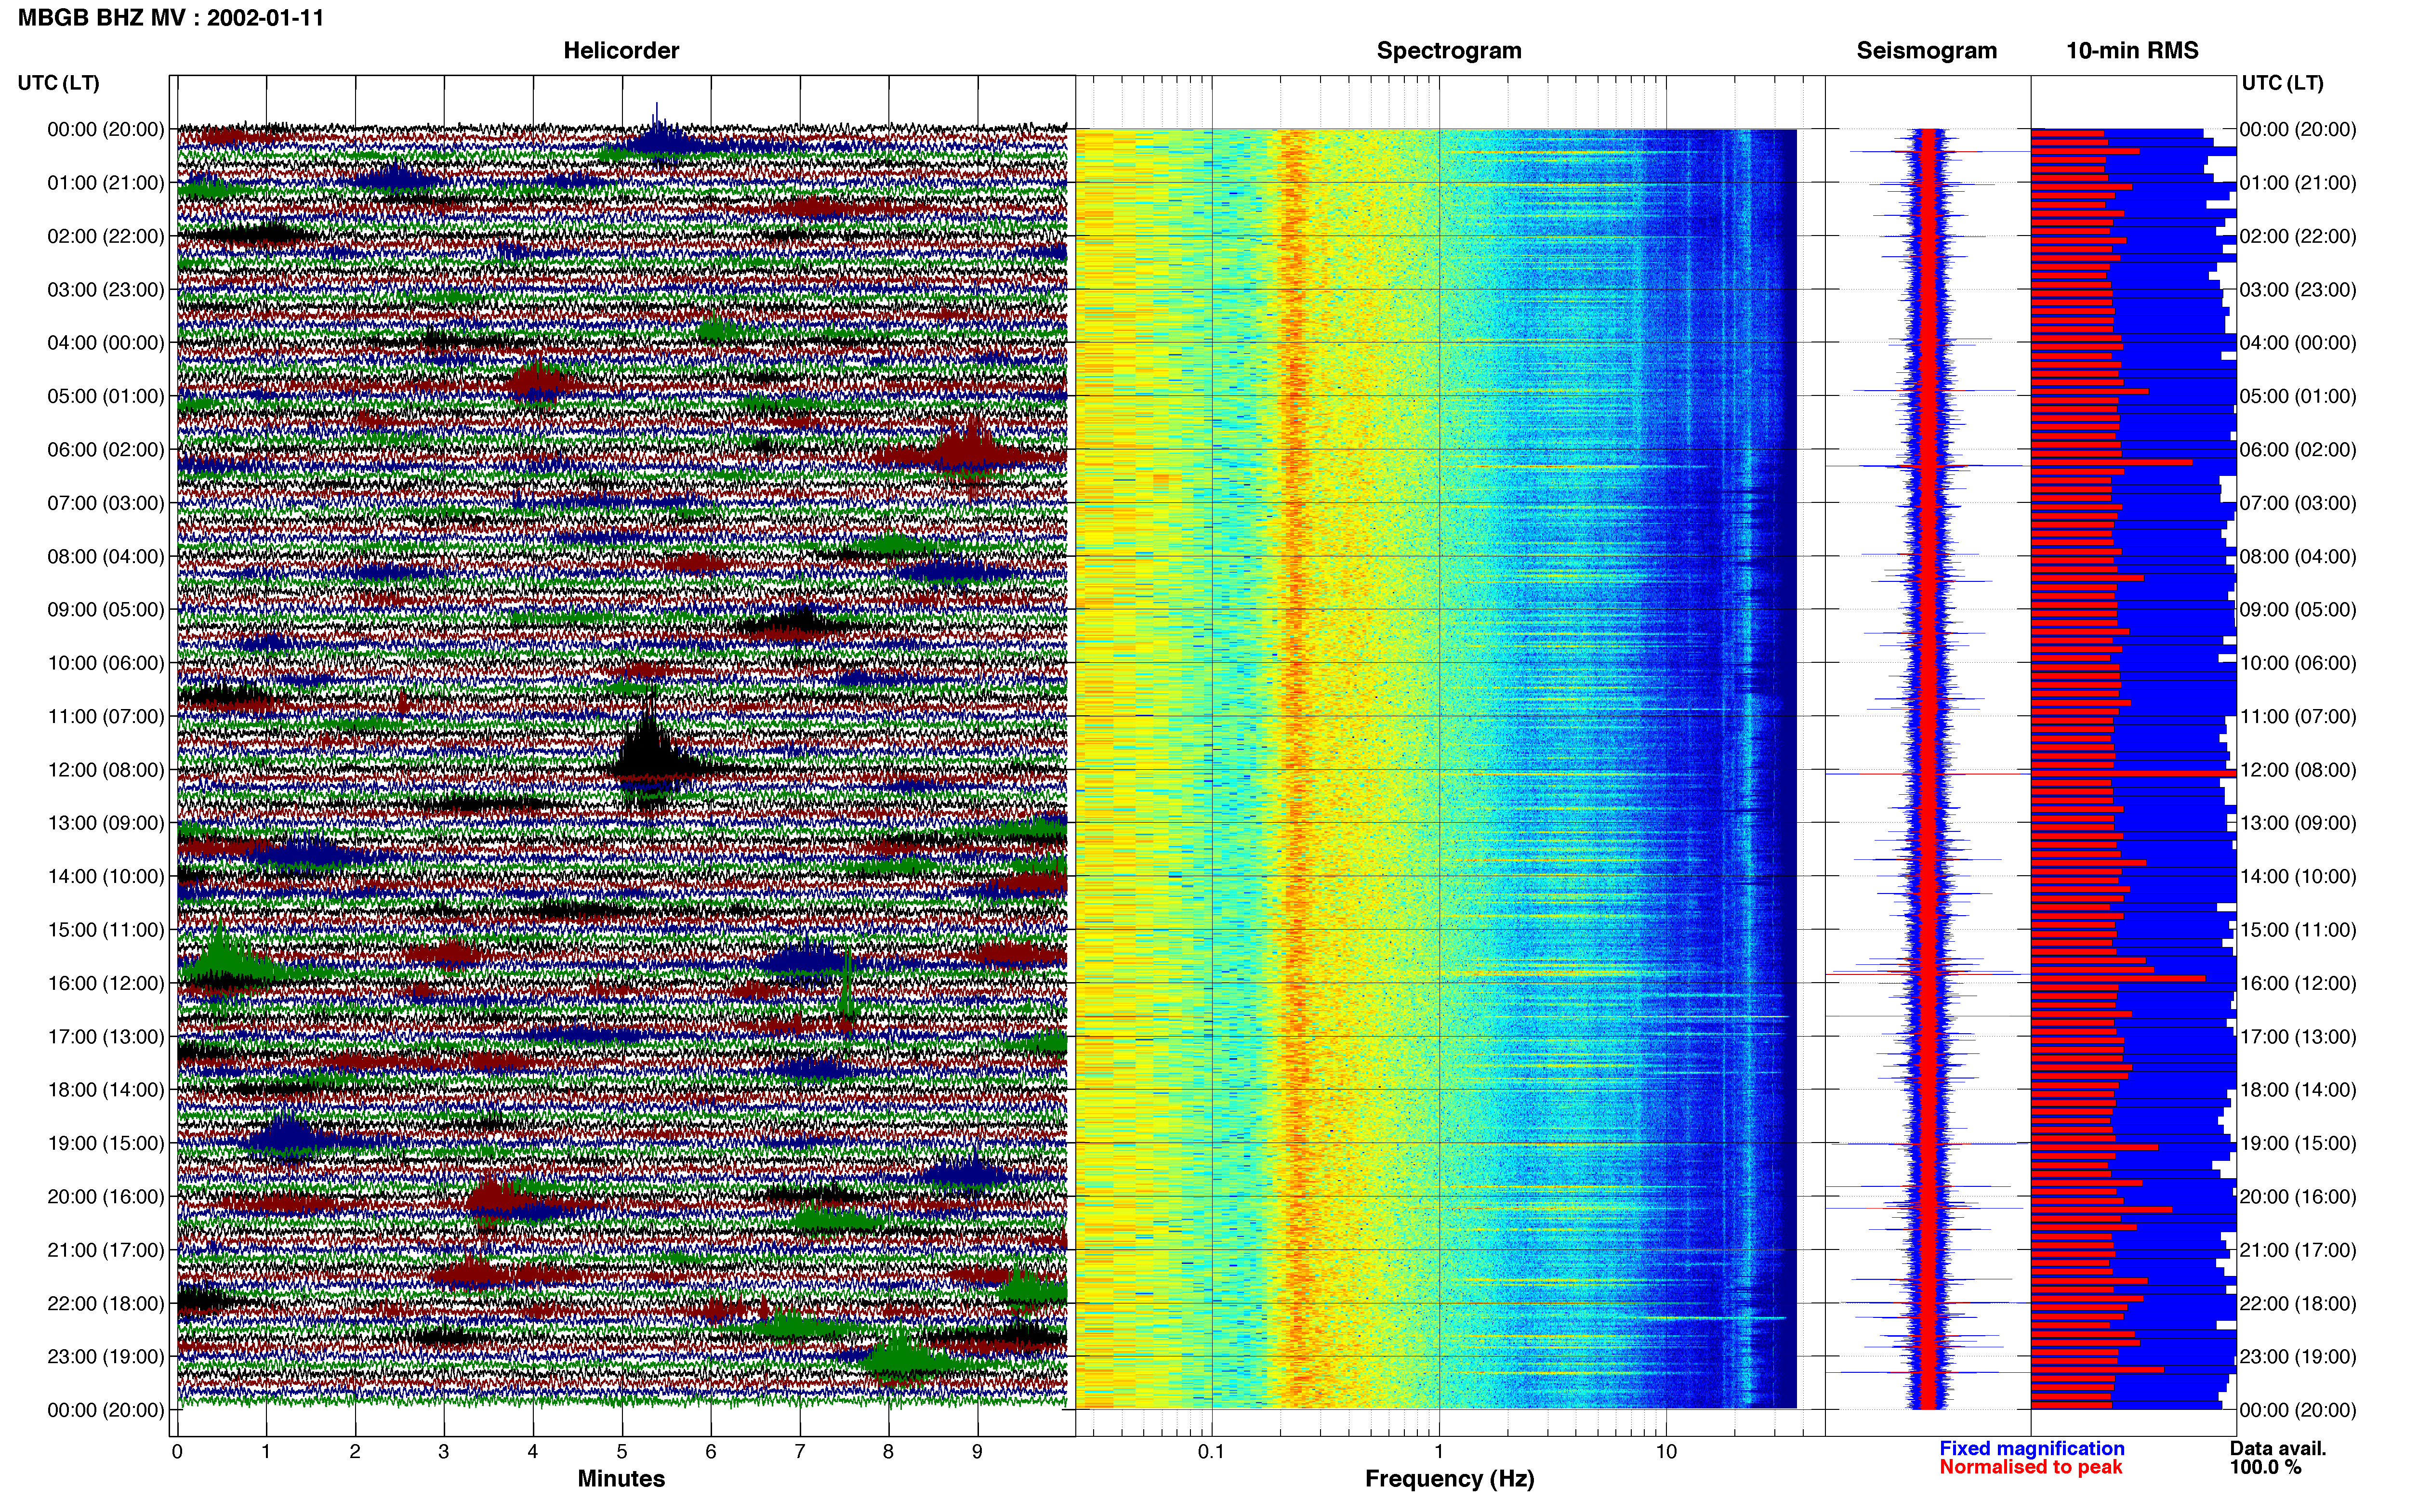Click left time label '20:00 (16:00)'
The height and width of the screenshot is (1512, 2418).
click(x=106, y=1197)
